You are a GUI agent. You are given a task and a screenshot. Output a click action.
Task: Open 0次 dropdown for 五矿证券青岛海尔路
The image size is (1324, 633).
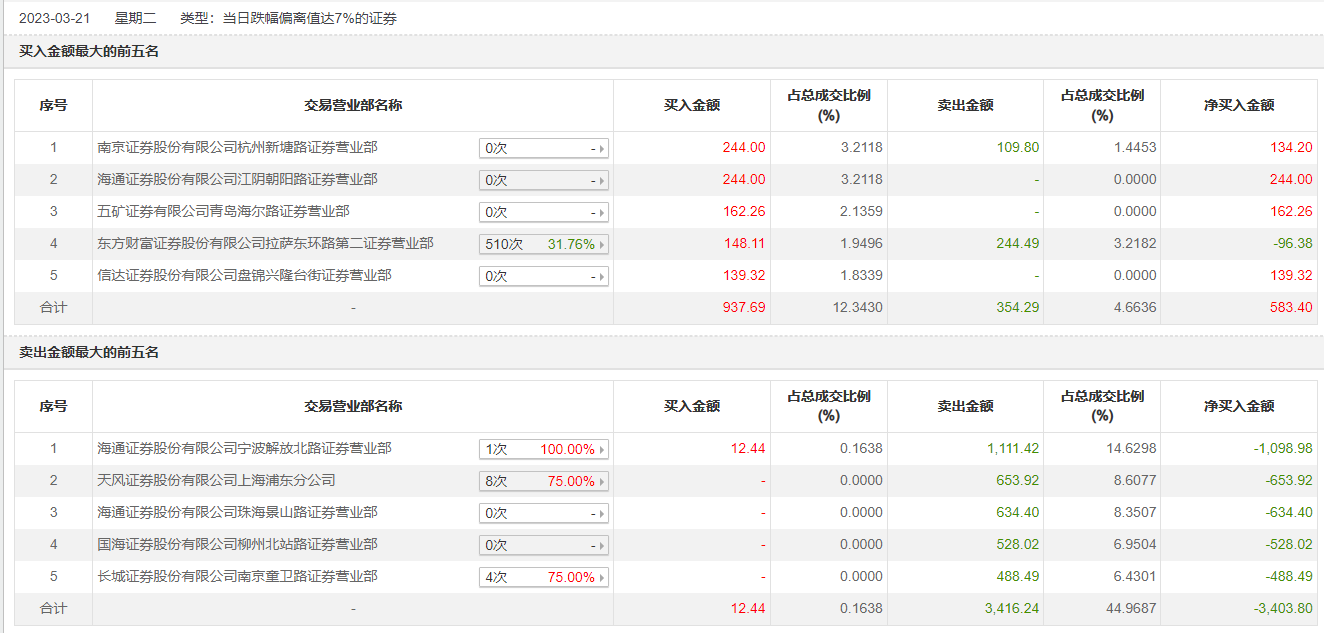[544, 213]
